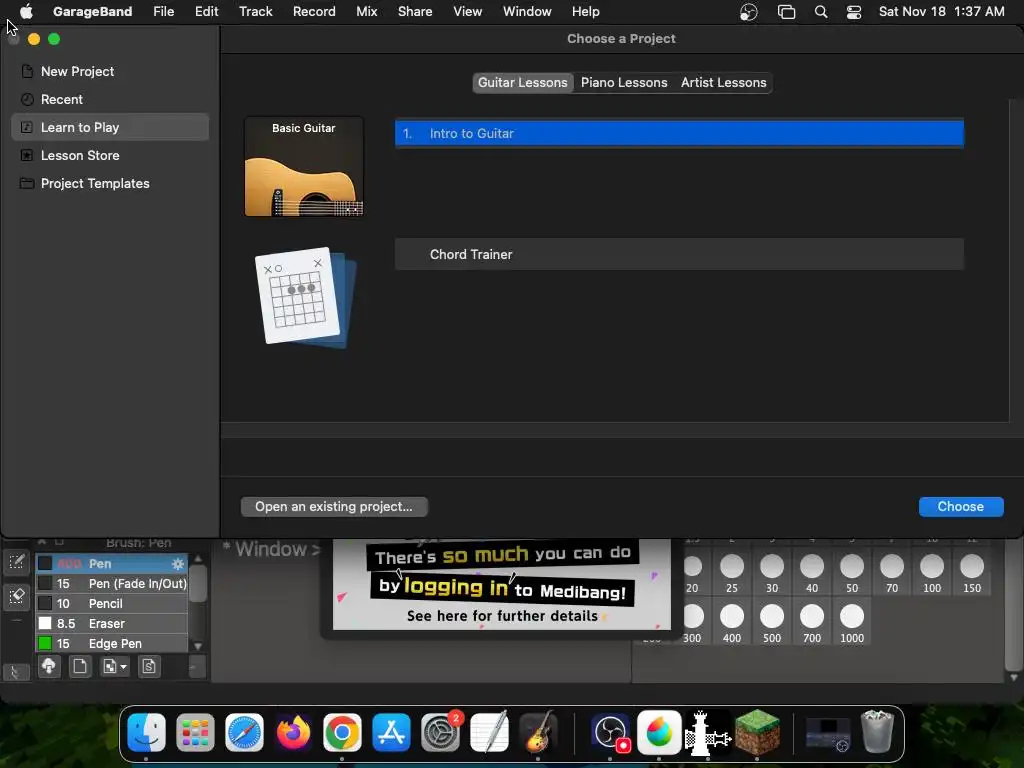Open TextEdit from the Dock
This screenshot has width=1024, height=768.
(489, 732)
